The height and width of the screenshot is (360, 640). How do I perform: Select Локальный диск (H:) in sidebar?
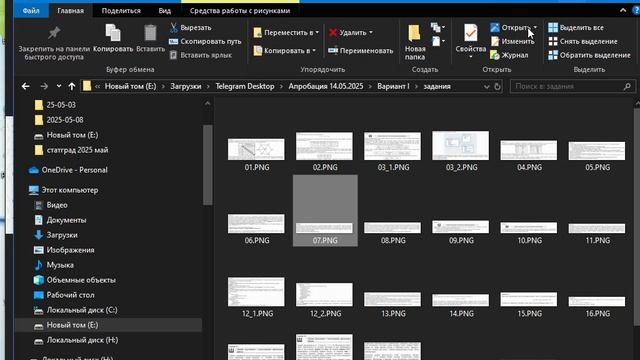click(x=82, y=340)
